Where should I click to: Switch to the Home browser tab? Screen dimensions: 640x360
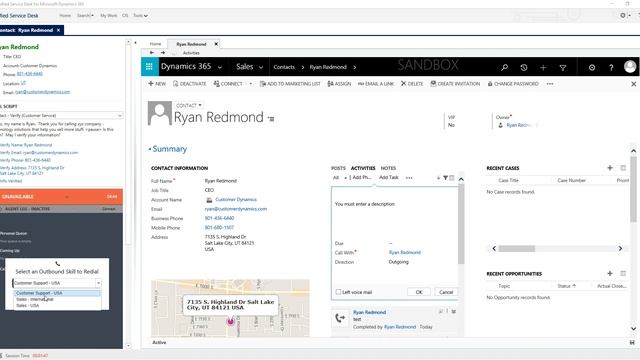155,44
